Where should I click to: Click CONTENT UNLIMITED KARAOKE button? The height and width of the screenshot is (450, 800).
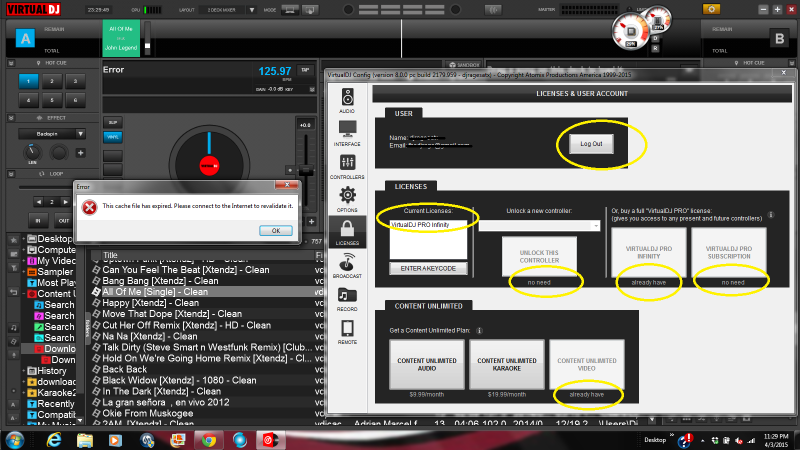pyautogui.click(x=507, y=364)
